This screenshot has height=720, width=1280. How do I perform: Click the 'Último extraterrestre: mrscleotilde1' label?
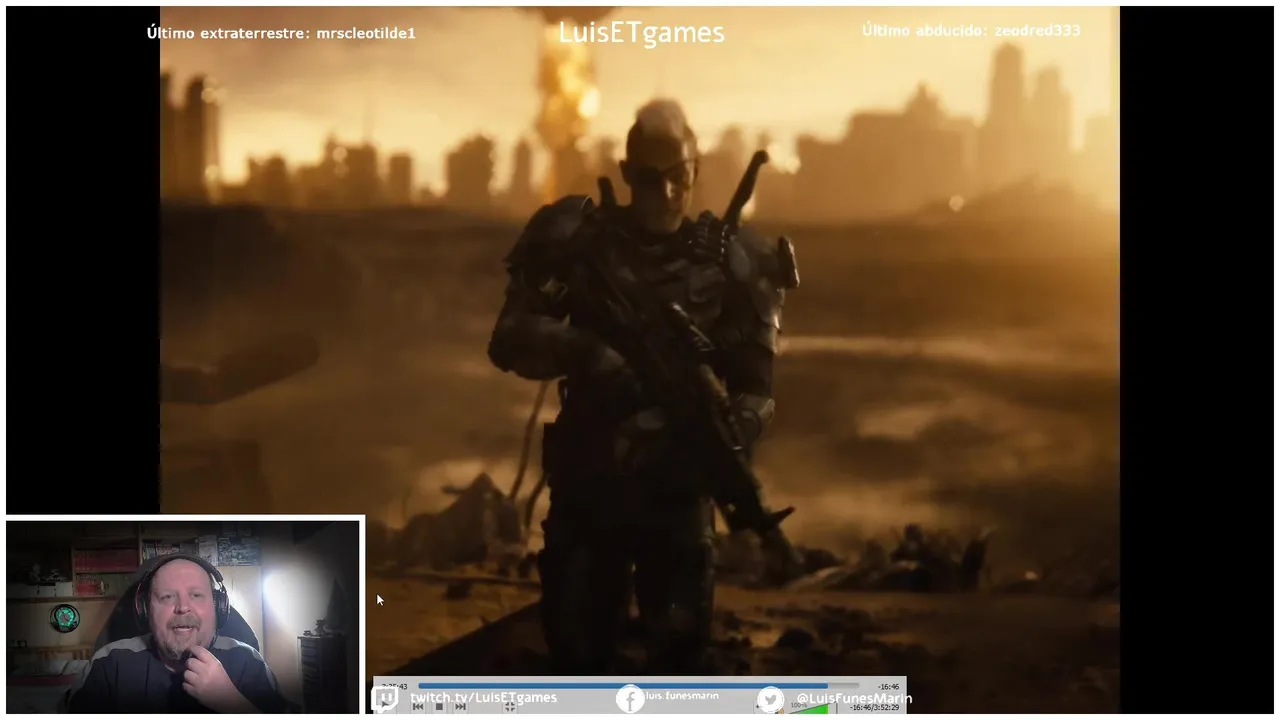(x=281, y=33)
